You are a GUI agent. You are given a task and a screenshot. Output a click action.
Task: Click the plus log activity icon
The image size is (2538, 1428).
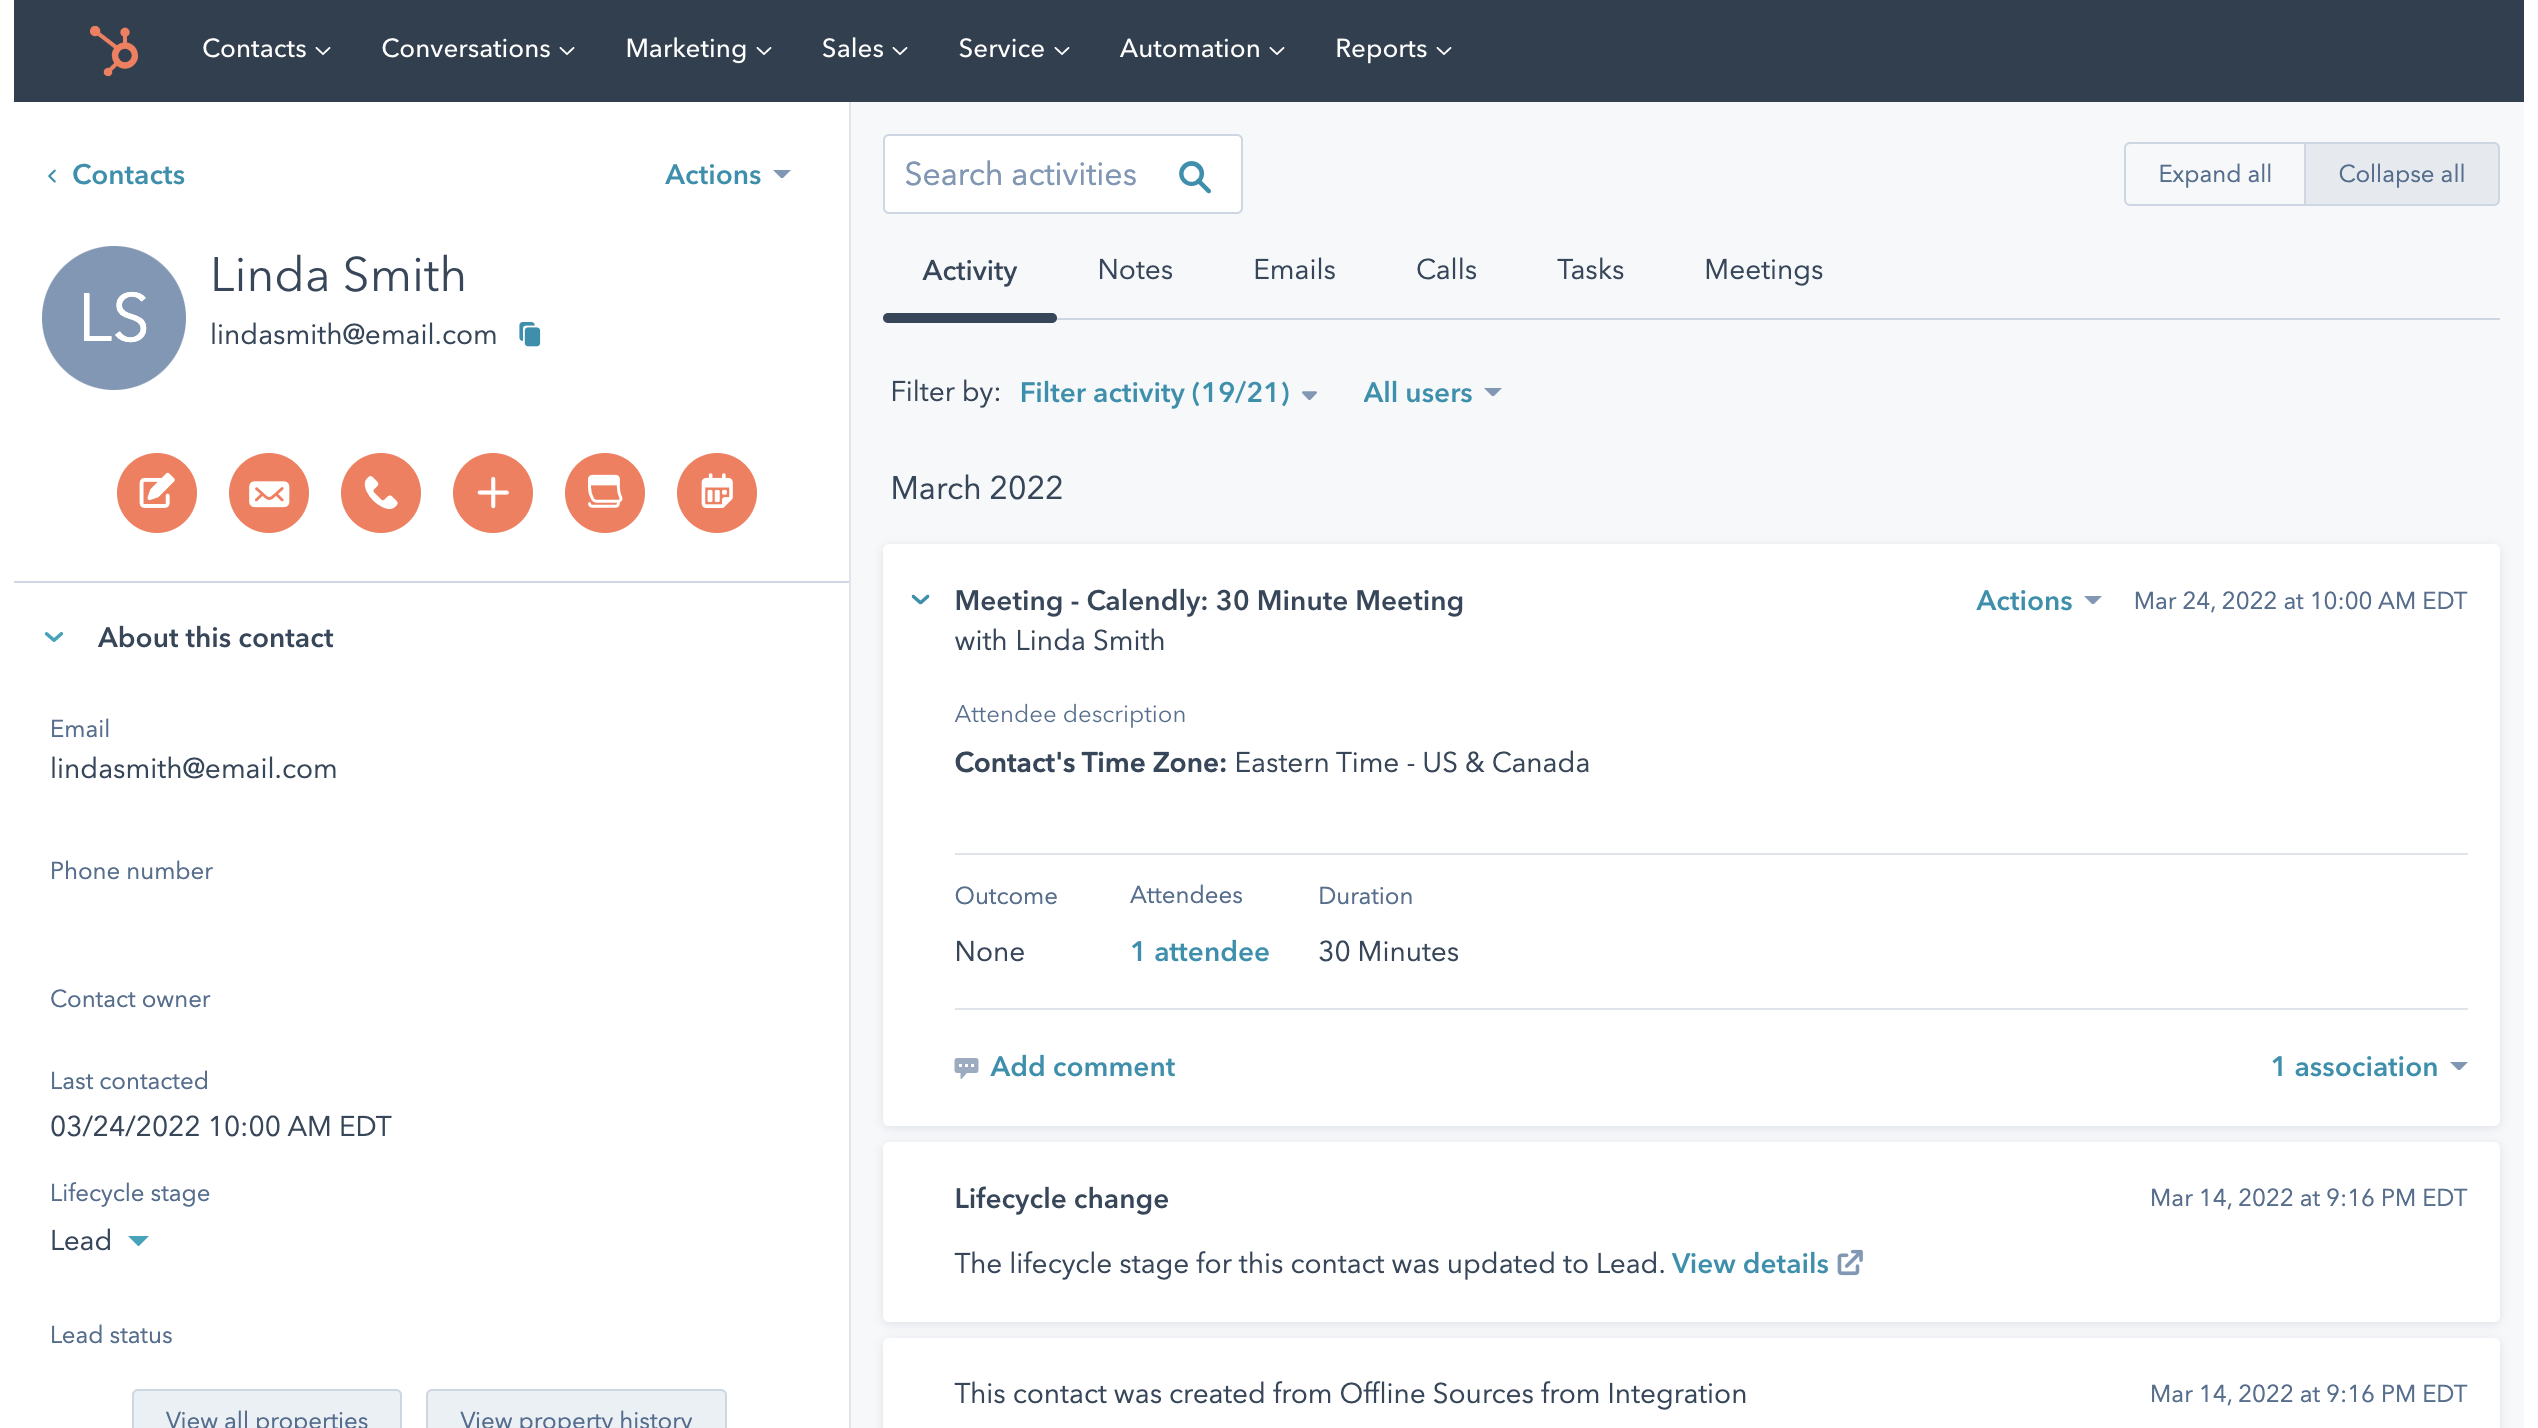493,493
